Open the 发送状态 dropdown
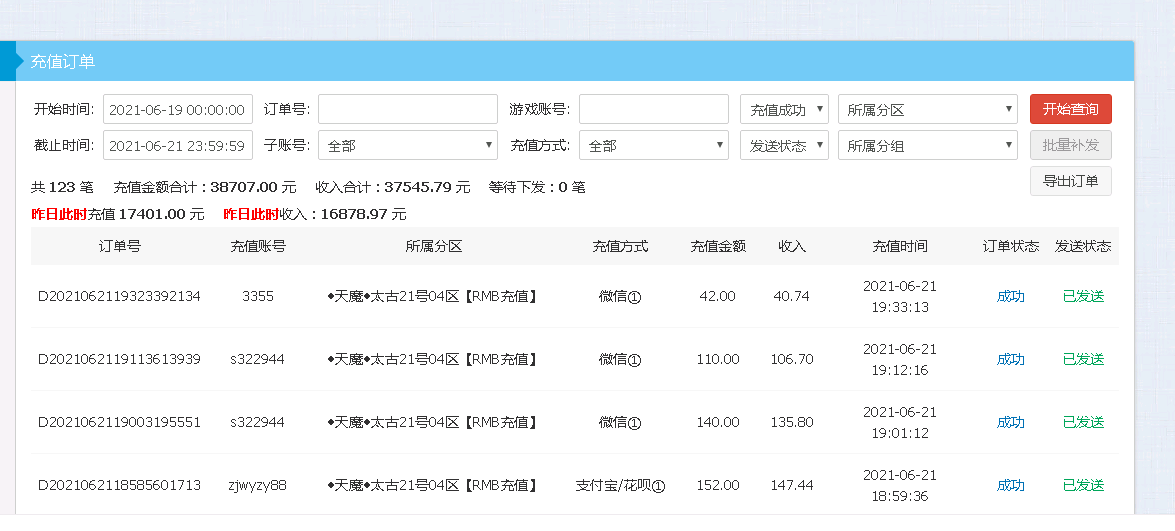Screen dimensions: 1175x531 [x=784, y=145]
